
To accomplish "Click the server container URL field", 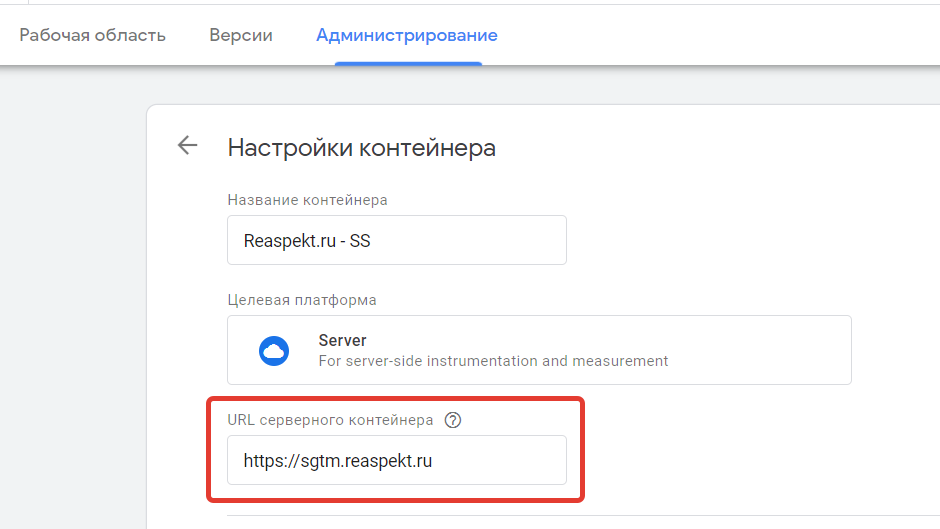I will click(396, 460).
